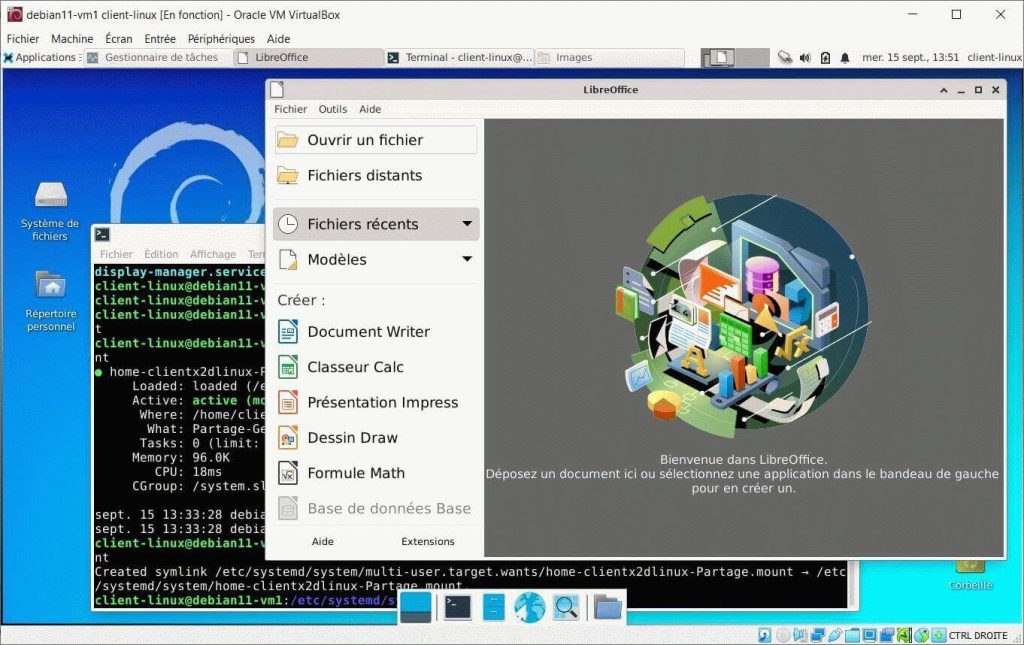
Task: Open VirtualBox Fichier menu
Action: pos(23,39)
